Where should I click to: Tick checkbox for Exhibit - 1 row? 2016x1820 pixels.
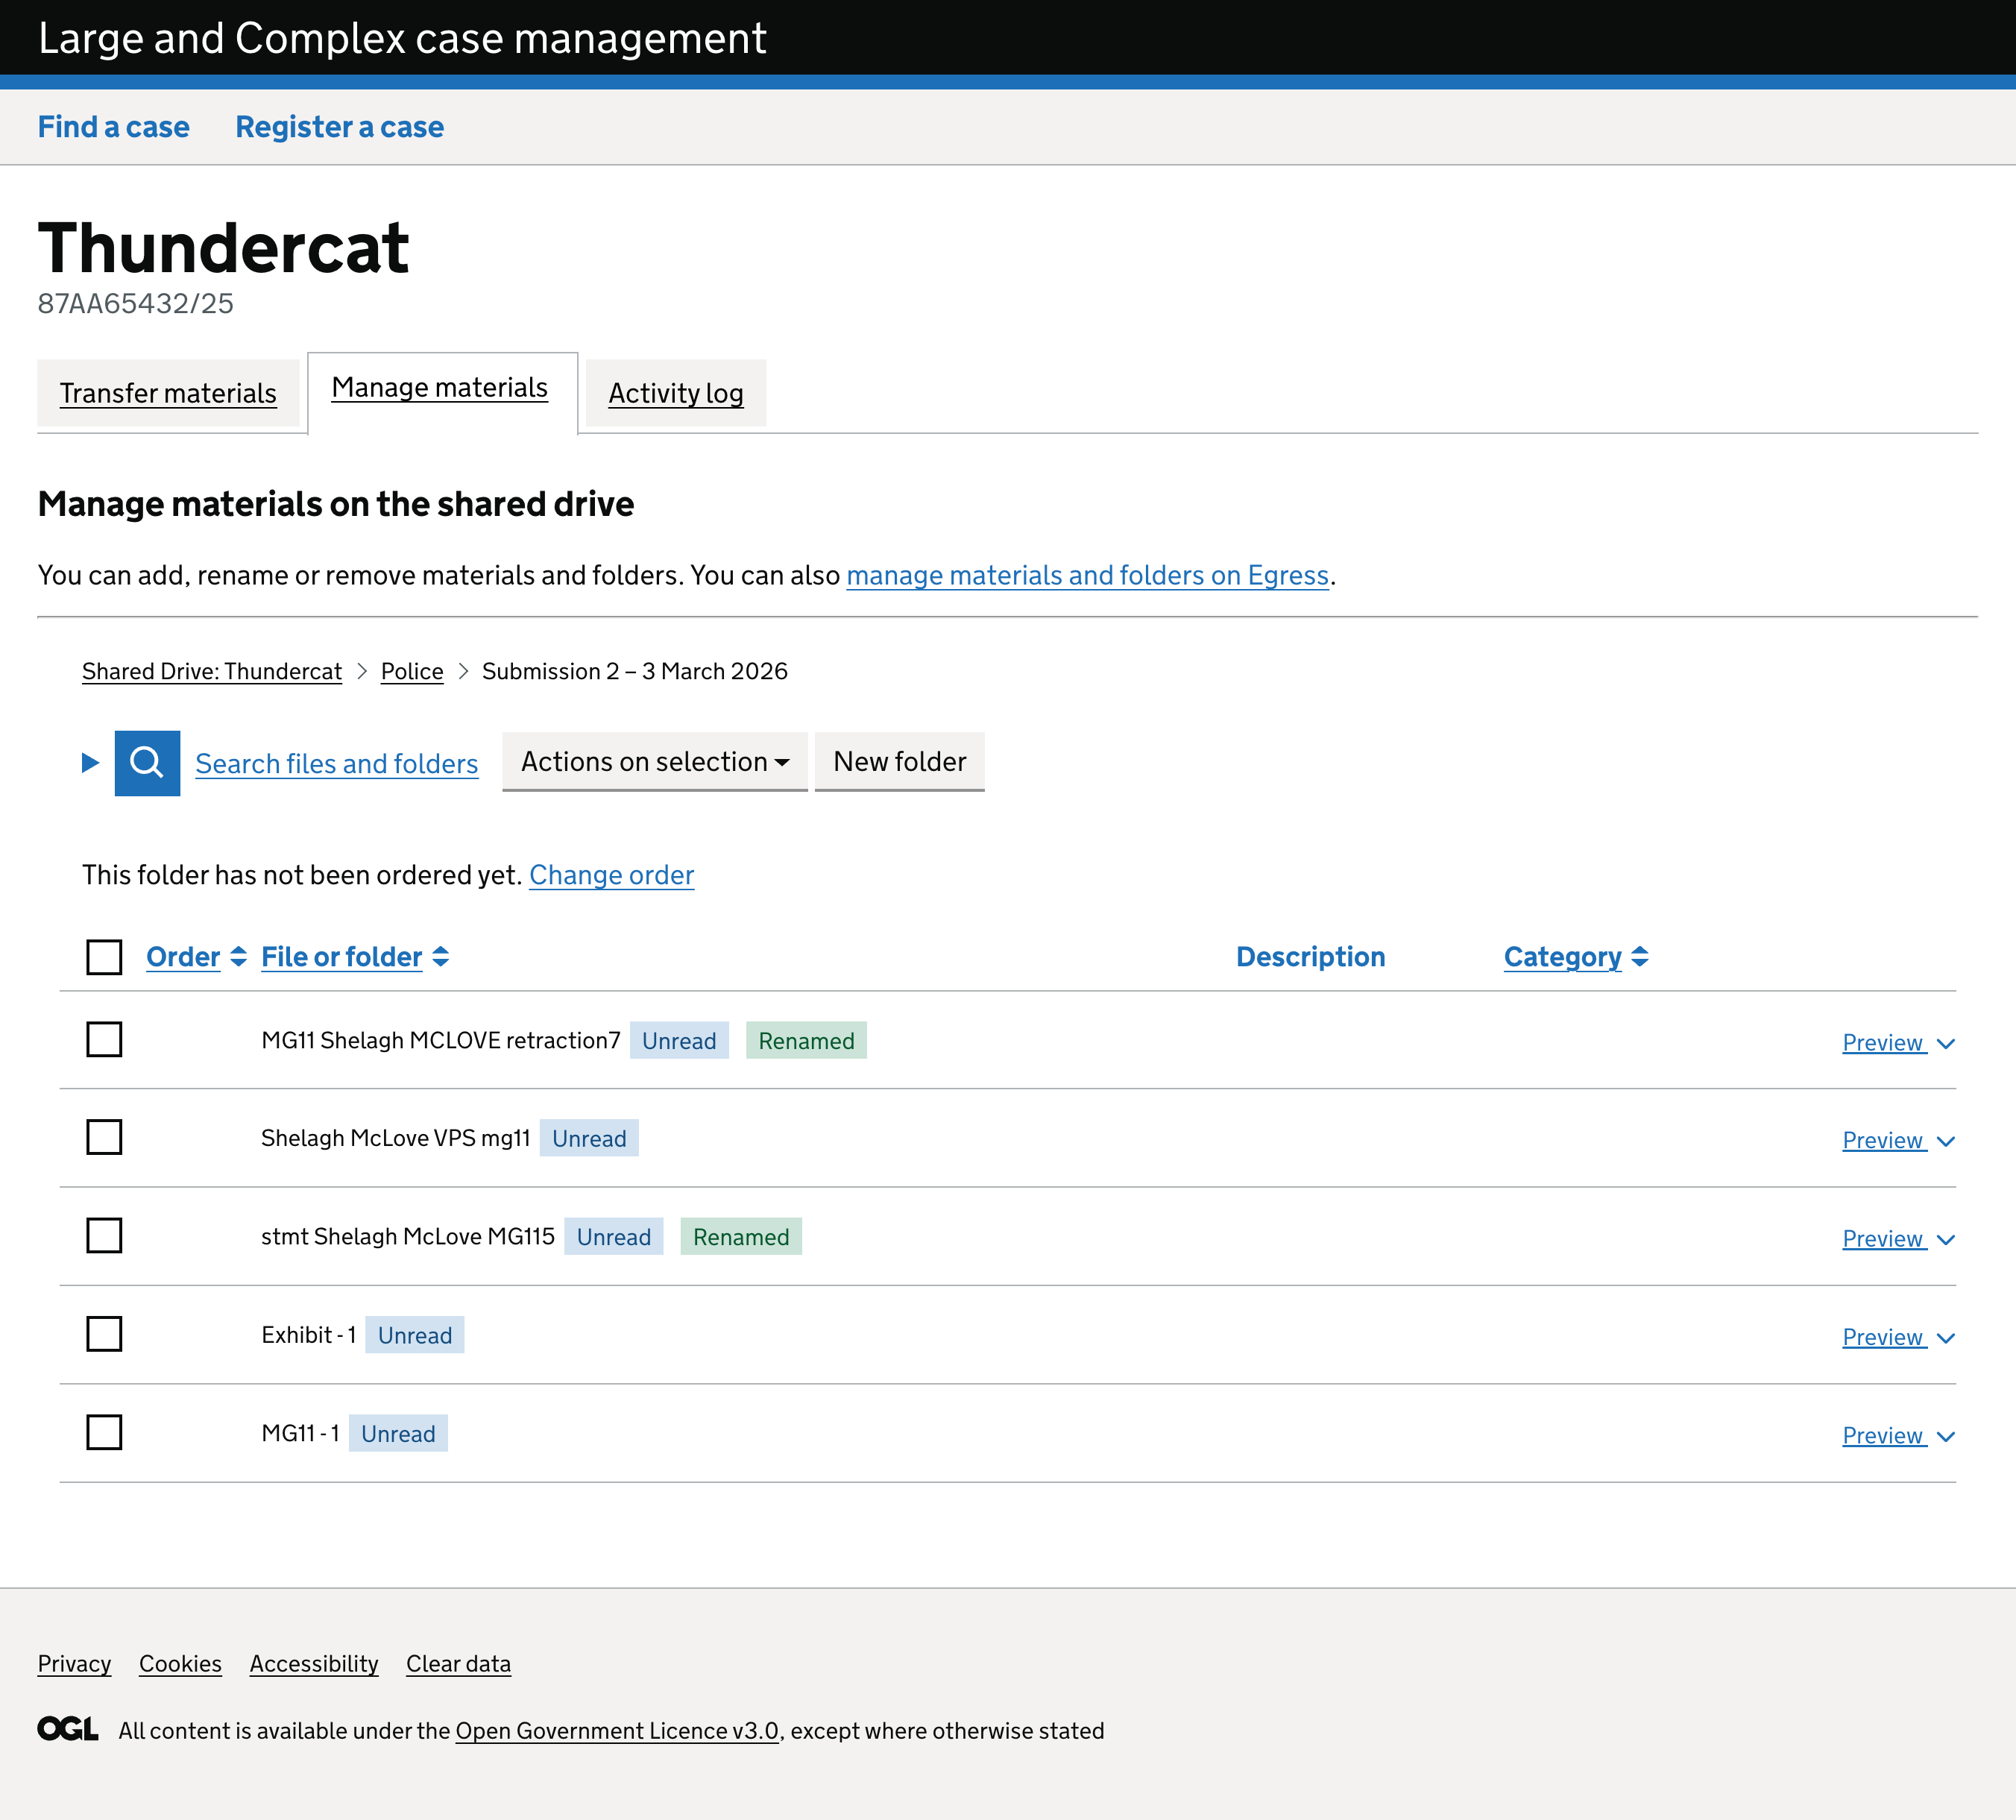pos(104,1334)
